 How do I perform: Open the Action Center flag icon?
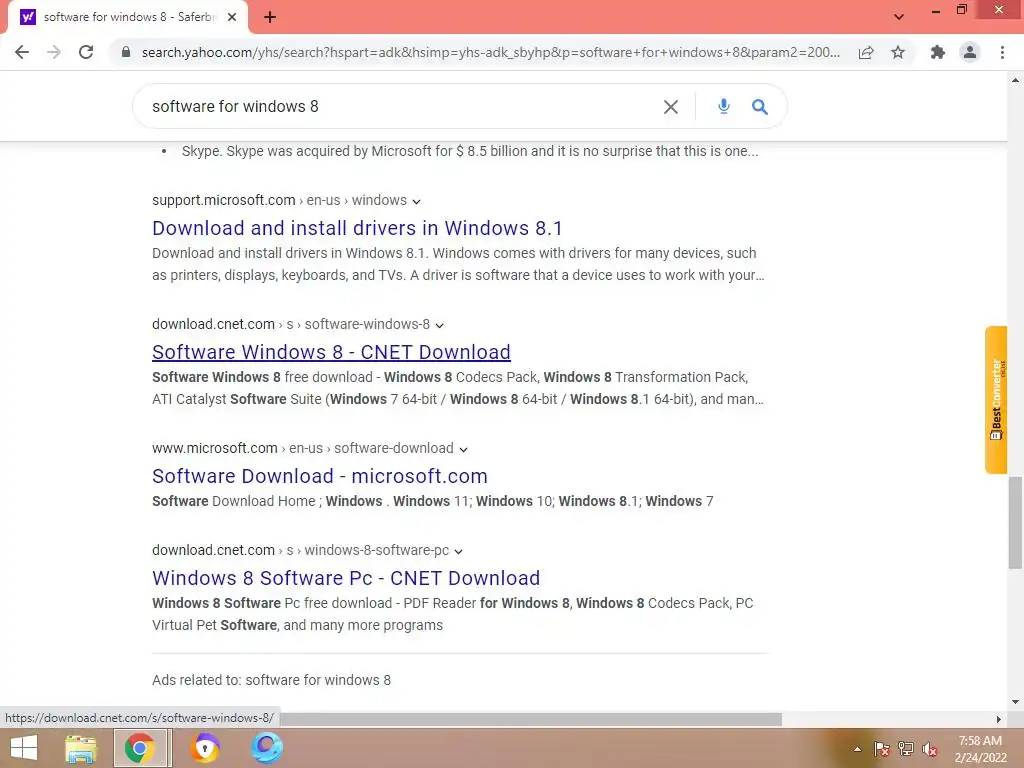pyautogui.click(x=882, y=749)
